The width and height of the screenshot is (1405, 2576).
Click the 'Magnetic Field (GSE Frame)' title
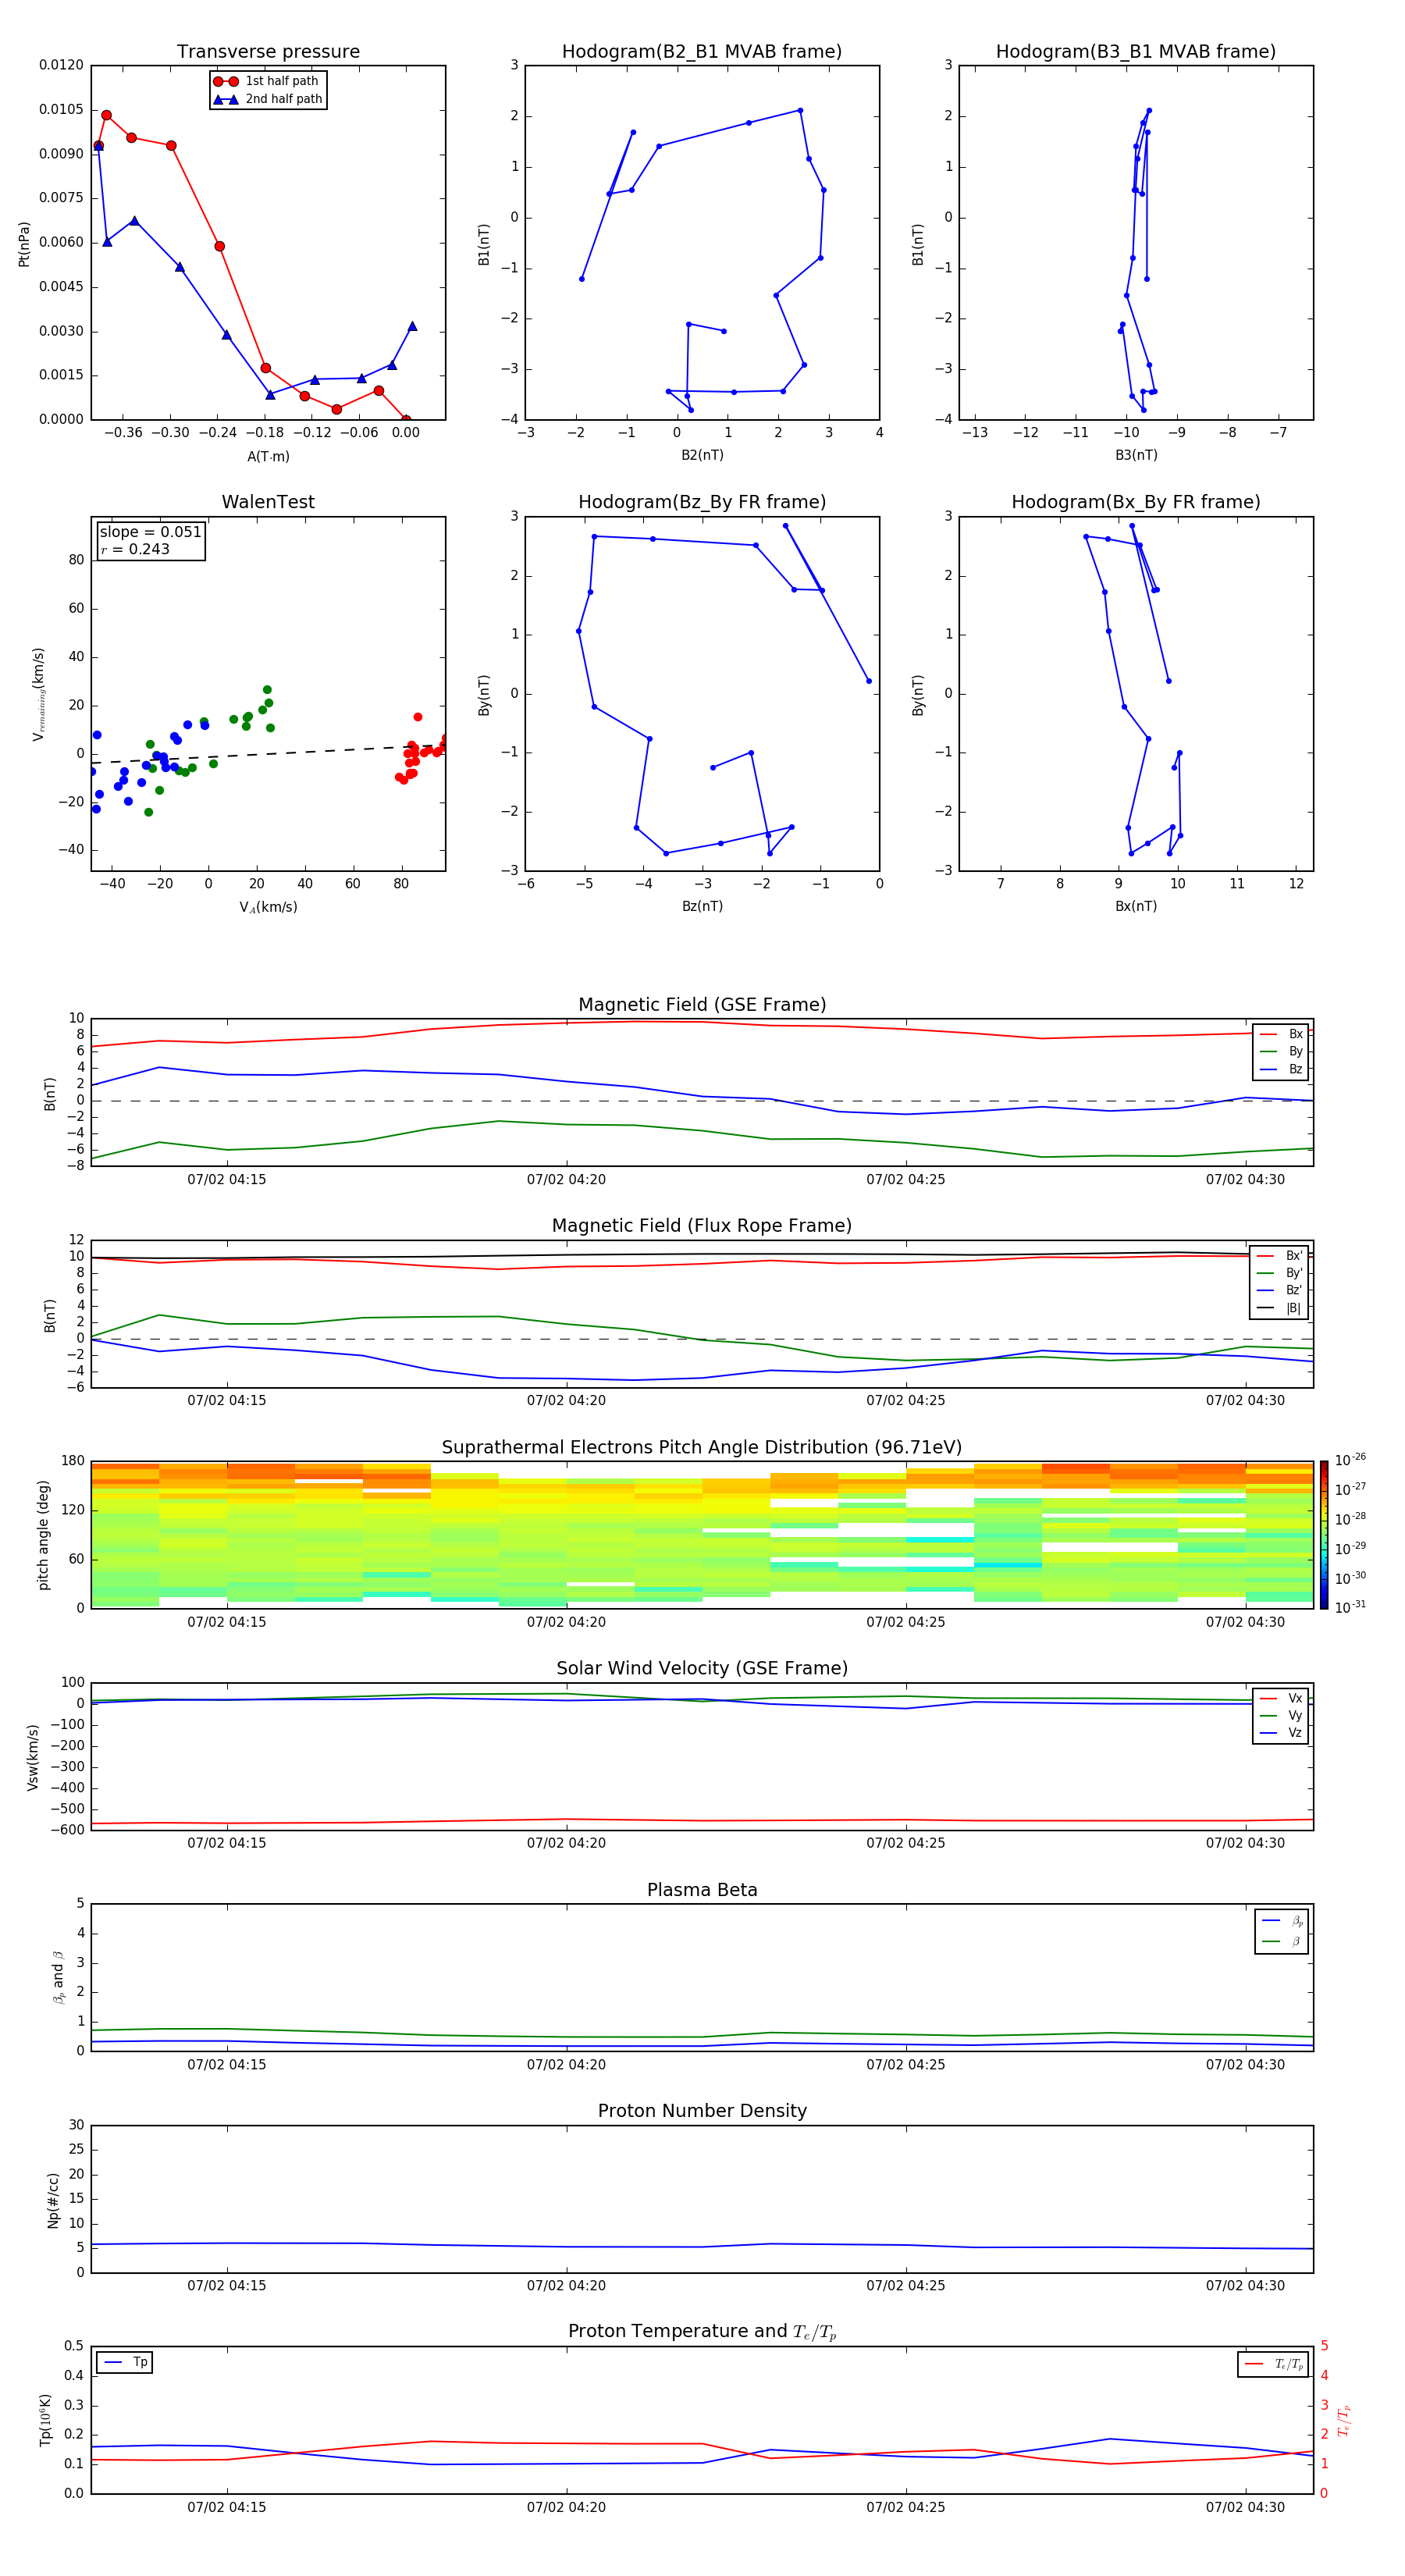tap(702, 1005)
